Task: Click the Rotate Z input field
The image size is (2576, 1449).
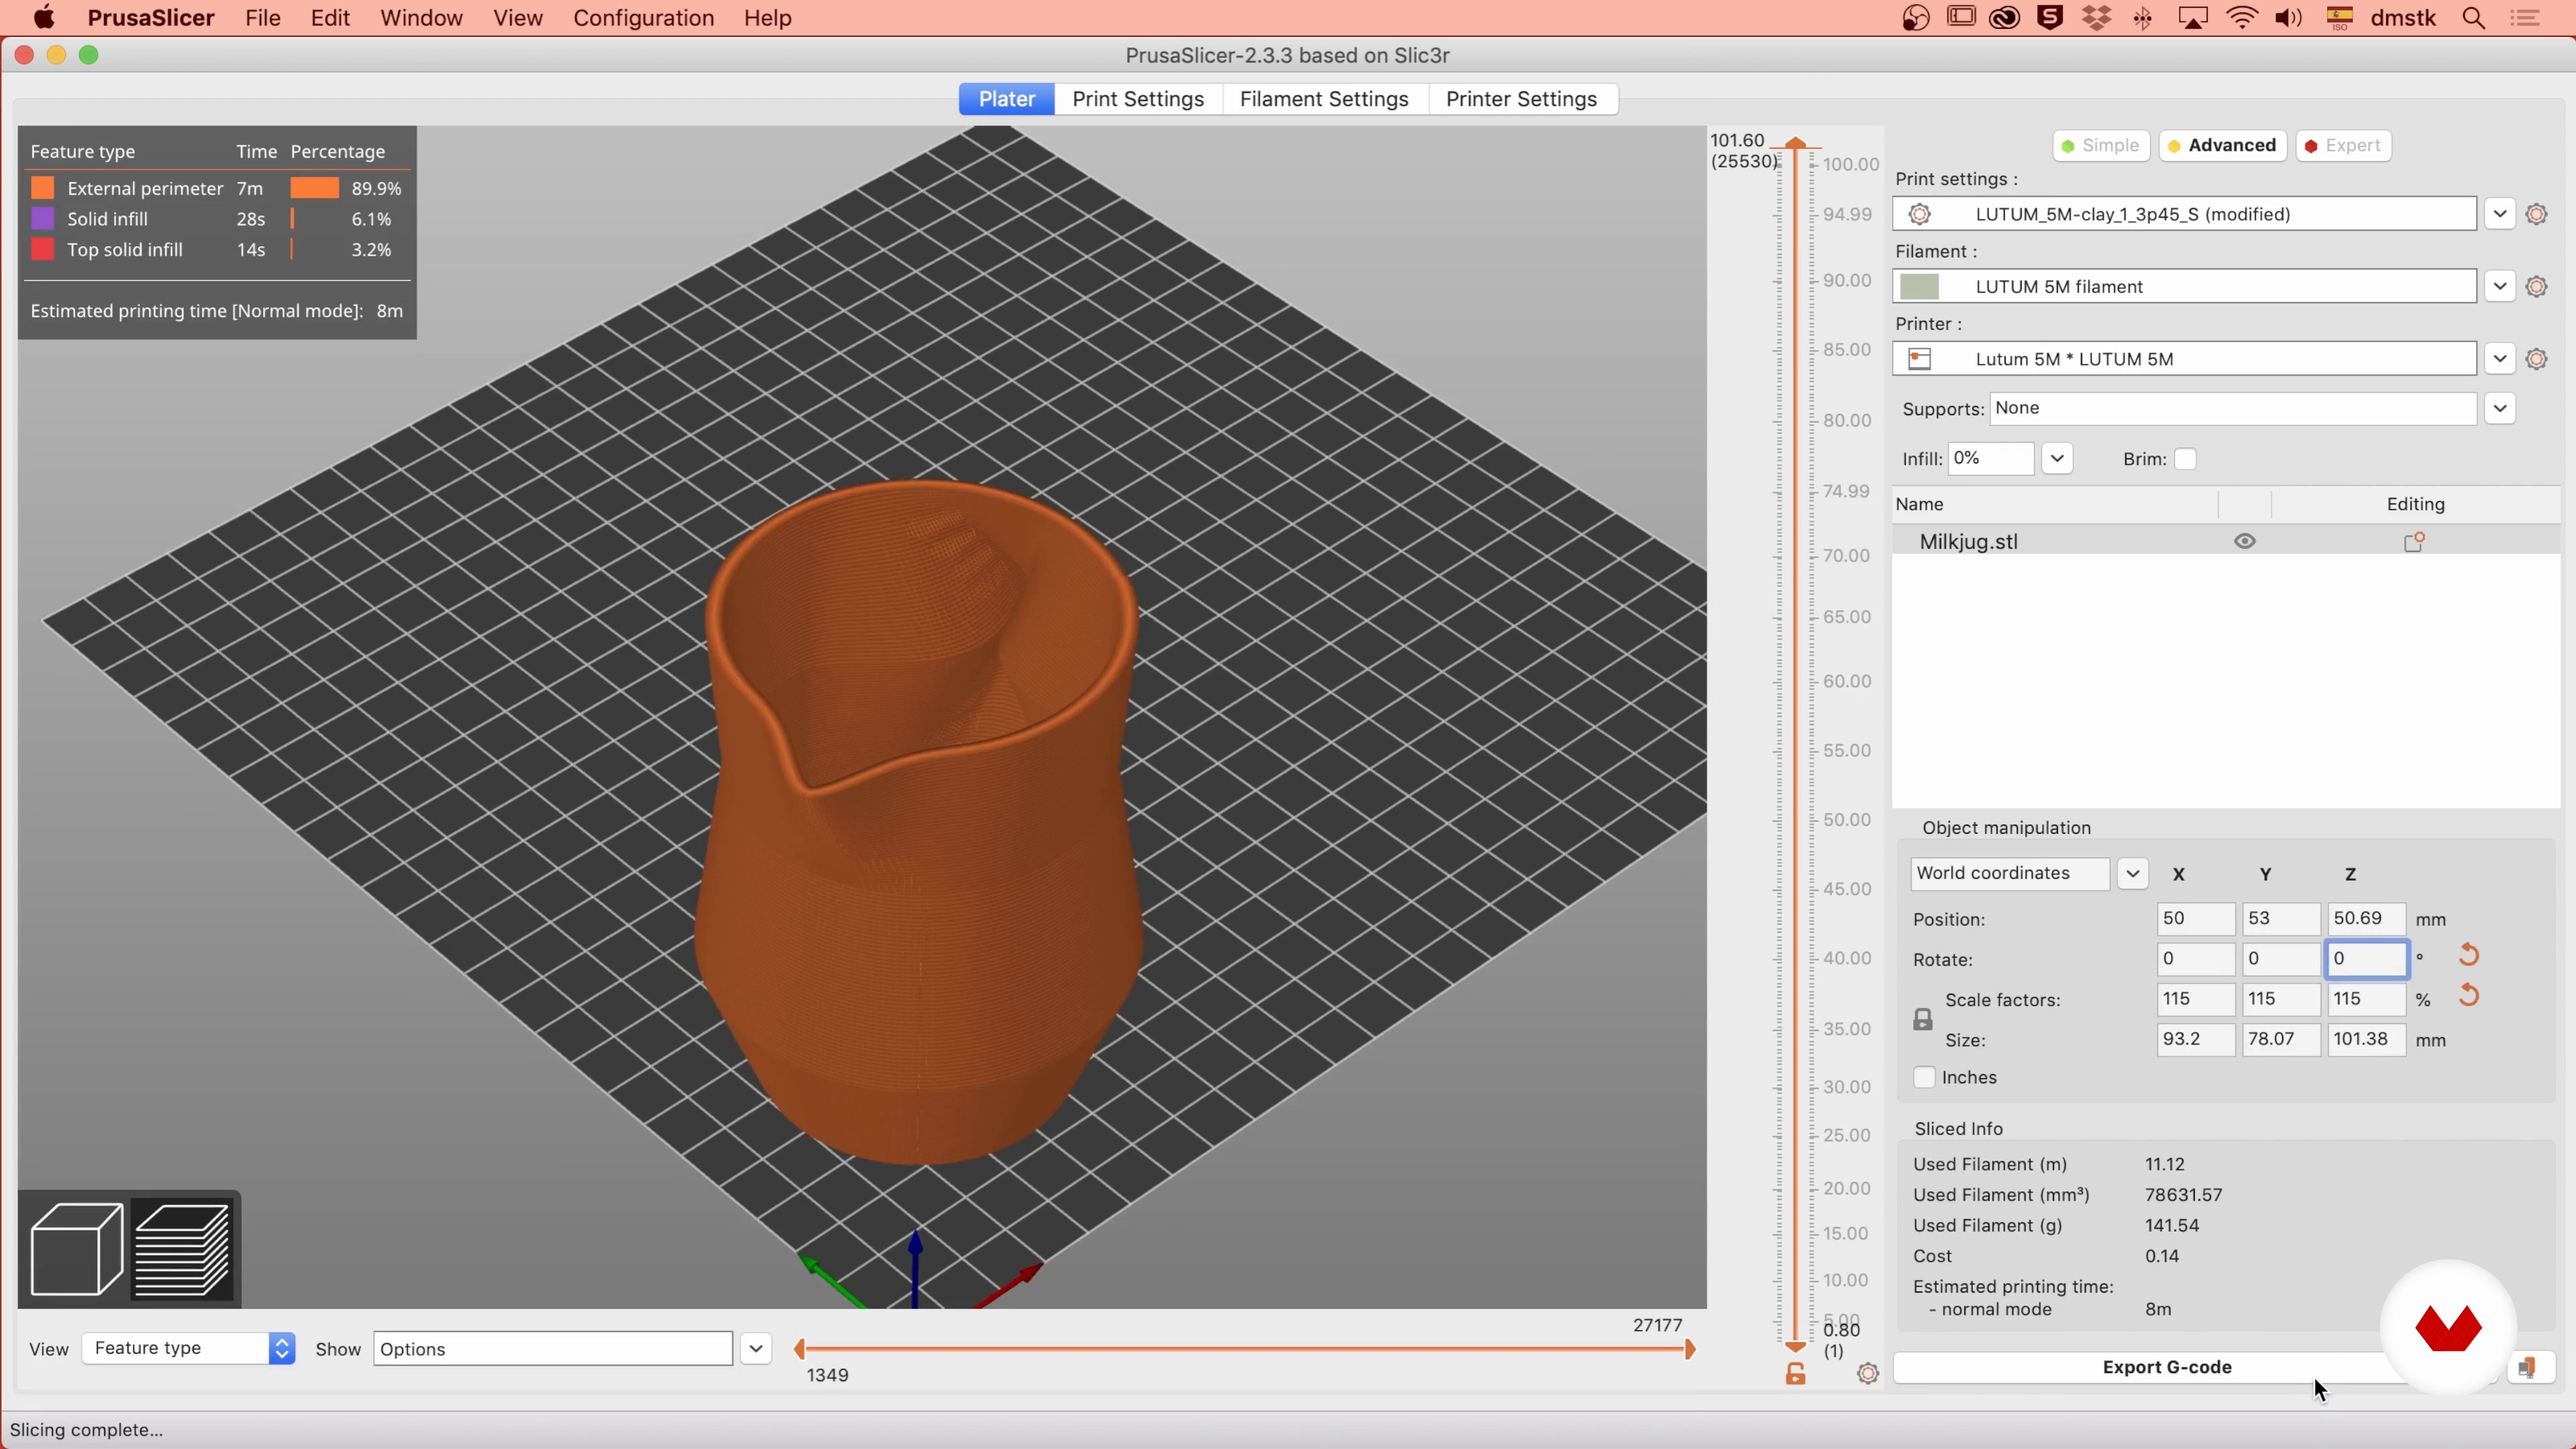Action: pyautogui.click(x=2366, y=958)
